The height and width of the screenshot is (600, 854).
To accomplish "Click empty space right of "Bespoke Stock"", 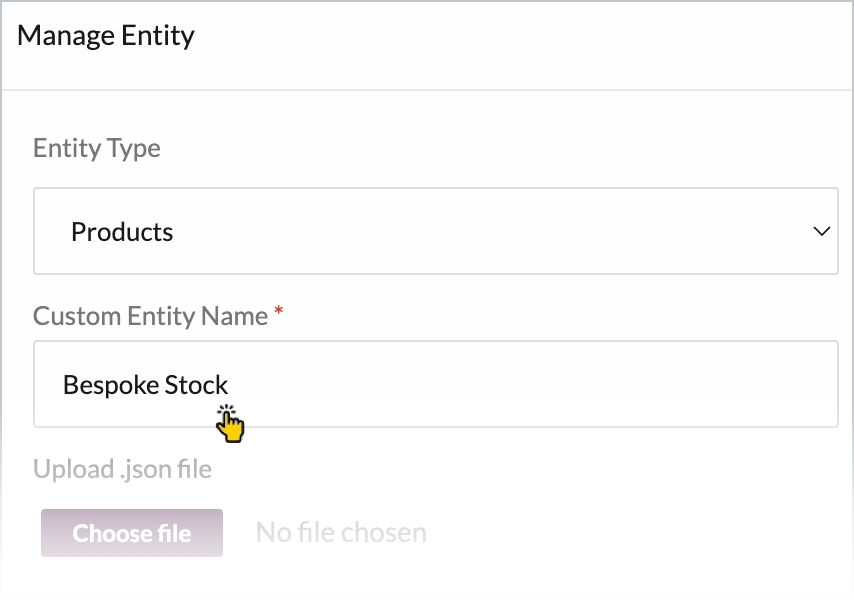I will tap(530, 384).
